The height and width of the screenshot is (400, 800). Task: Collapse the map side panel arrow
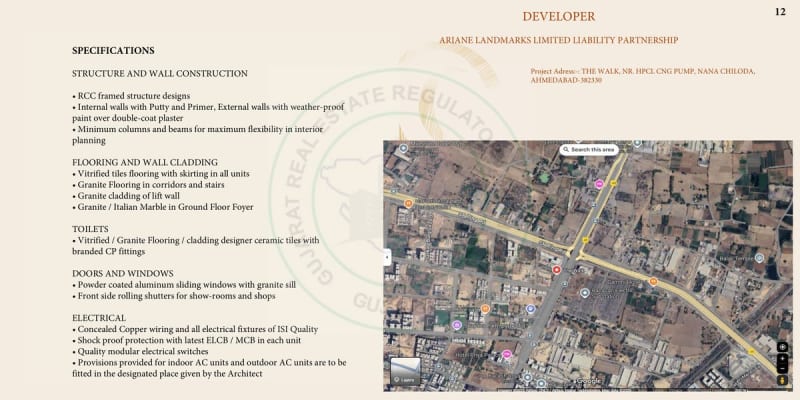(x=387, y=258)
